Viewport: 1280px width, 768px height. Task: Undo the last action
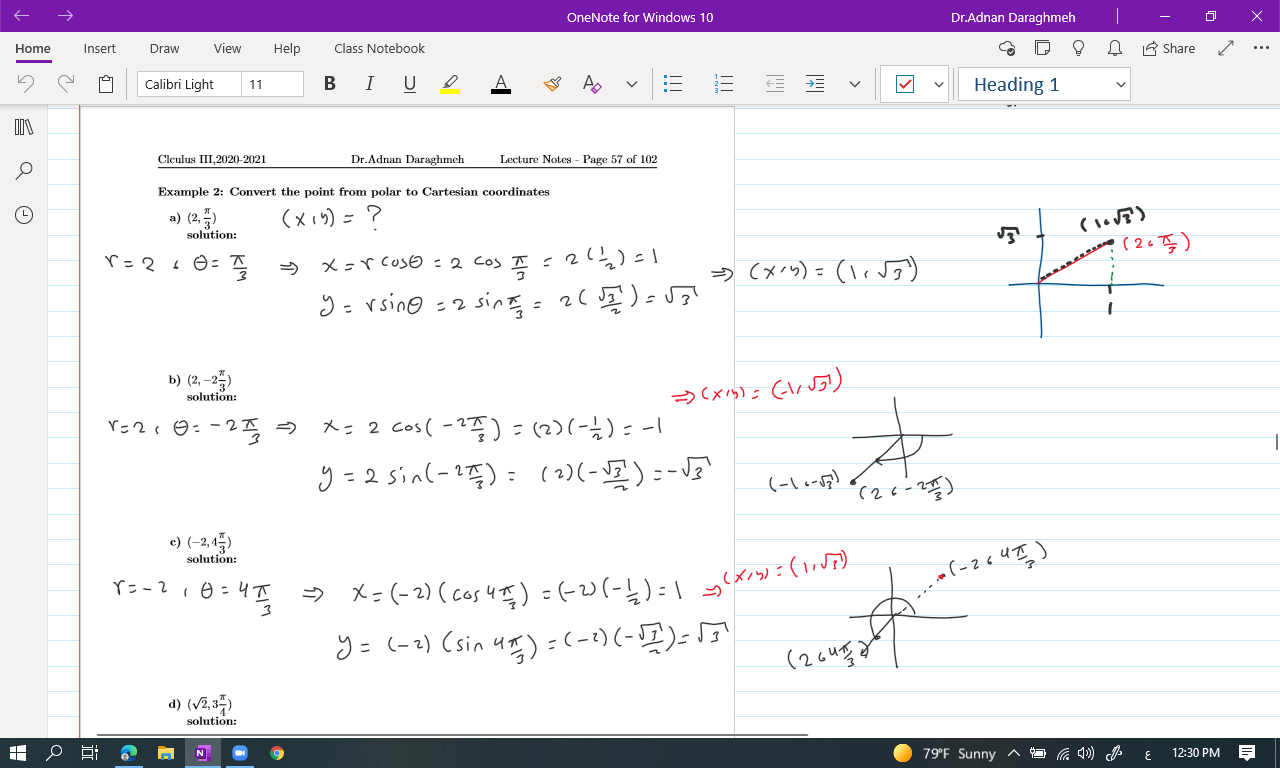(x=27, y=84)
